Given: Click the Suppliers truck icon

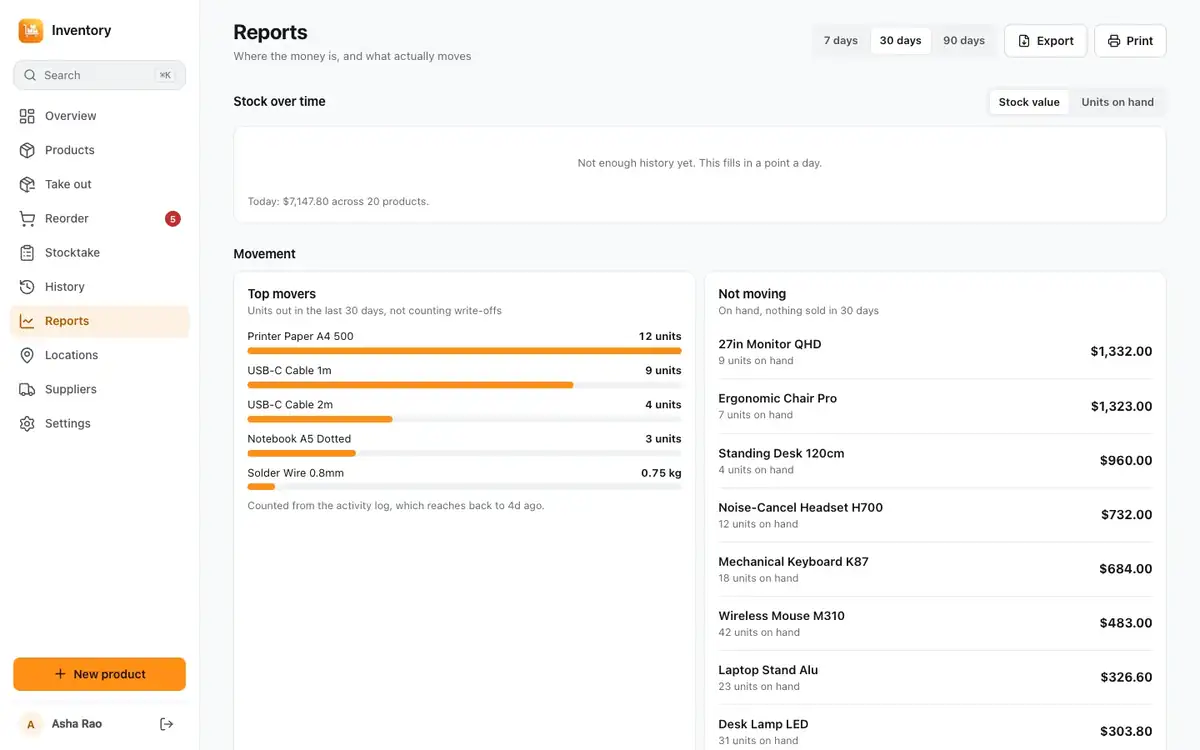Looking at the screenshot, I should point(27,389).
